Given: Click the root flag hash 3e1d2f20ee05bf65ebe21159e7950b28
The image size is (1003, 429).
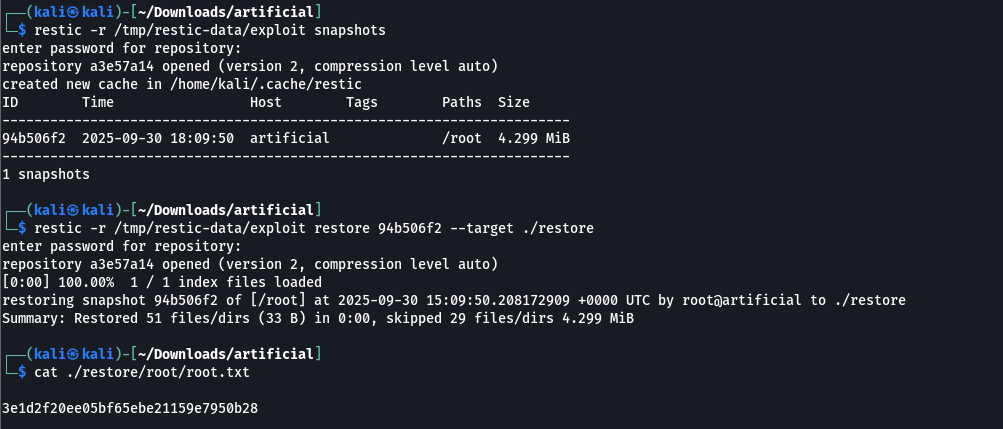Looking at the screenshot, I should tap(130, 408).
